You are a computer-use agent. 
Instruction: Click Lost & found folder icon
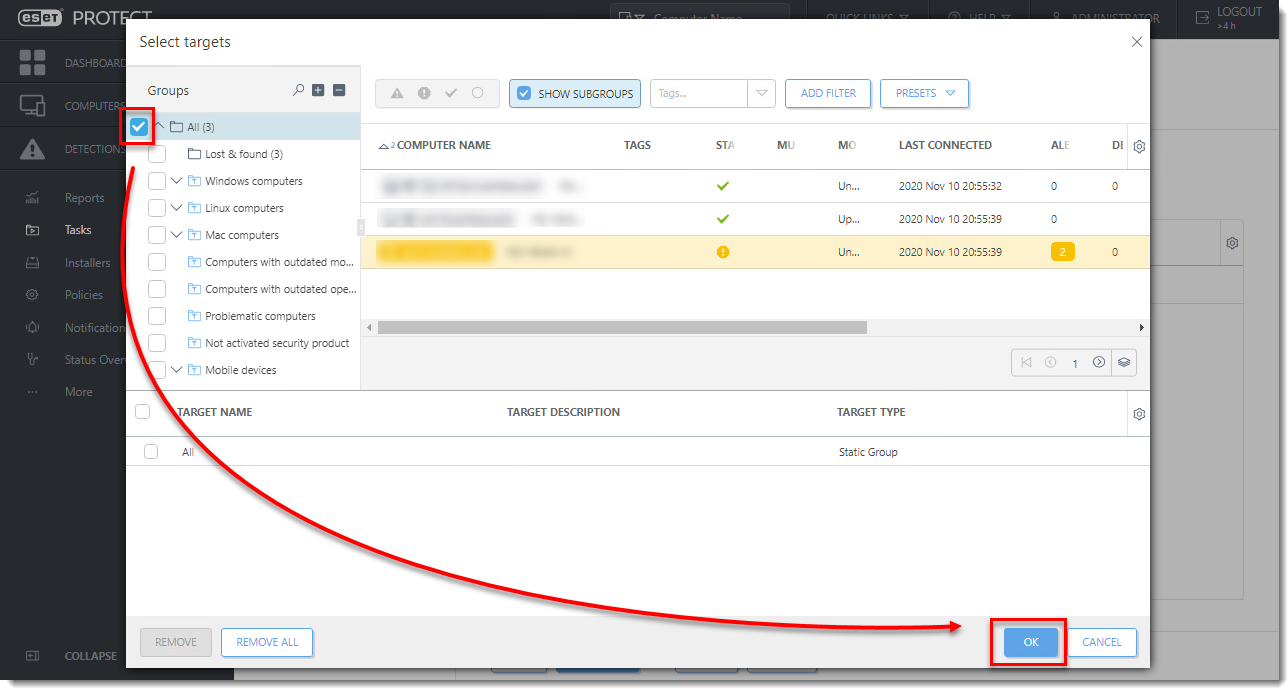tap(195, 154)
